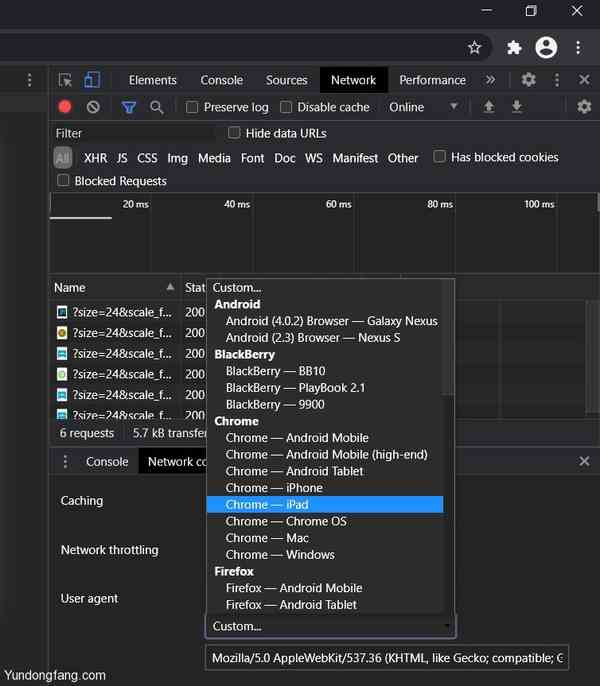Click the custom user agent string field

coord(387,658)
